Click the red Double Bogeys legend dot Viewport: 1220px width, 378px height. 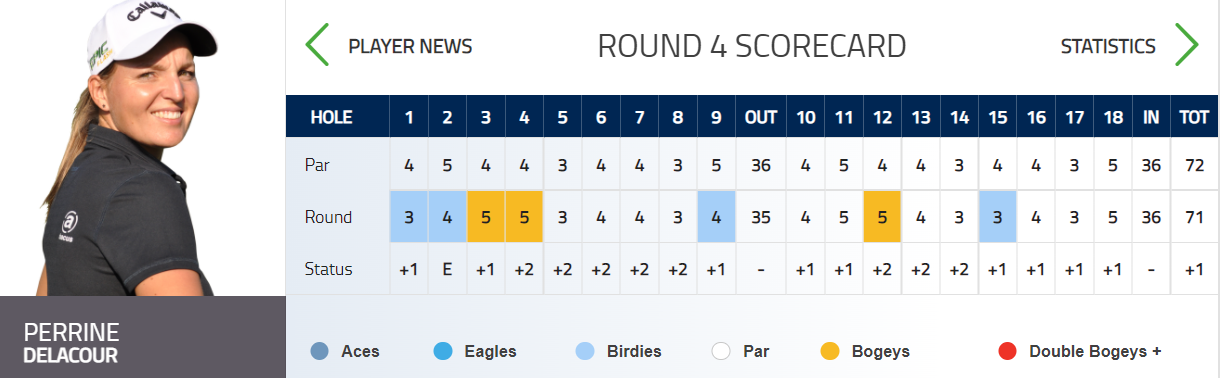(1007, 351)
